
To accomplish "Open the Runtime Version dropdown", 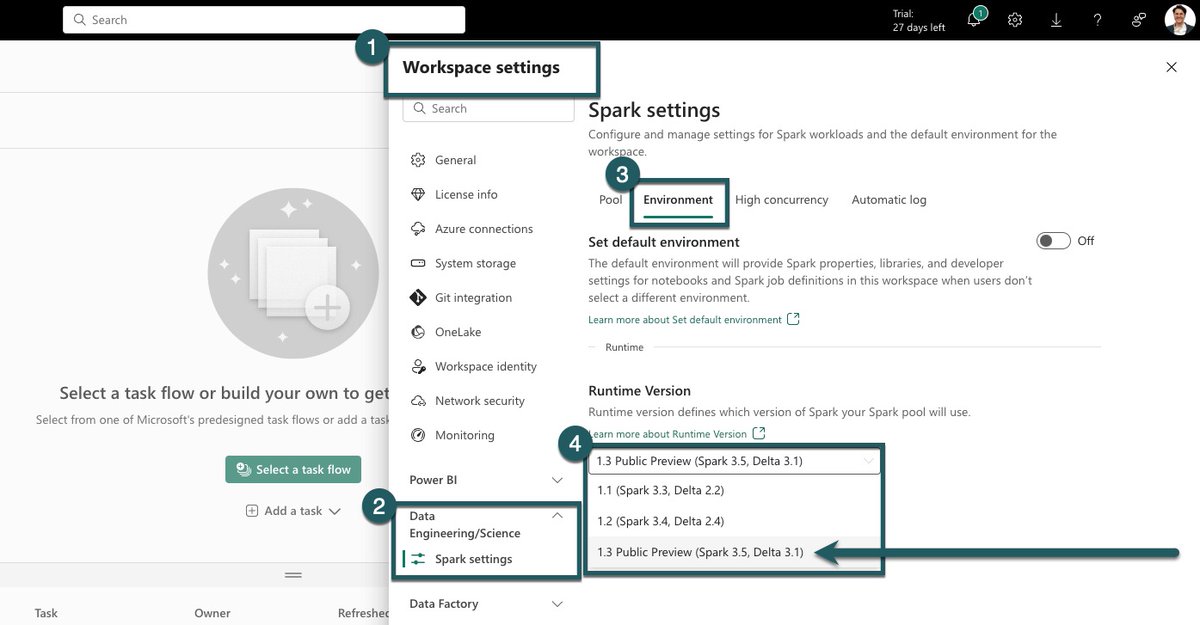I will (x=735, y=461).
